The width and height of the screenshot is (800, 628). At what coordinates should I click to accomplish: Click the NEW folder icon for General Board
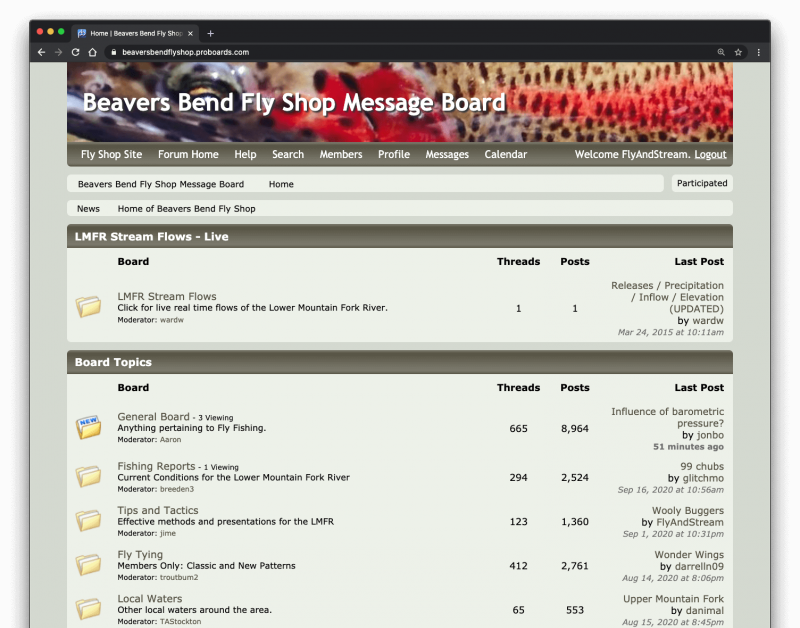pyautogui.click(x=88, y=427)
